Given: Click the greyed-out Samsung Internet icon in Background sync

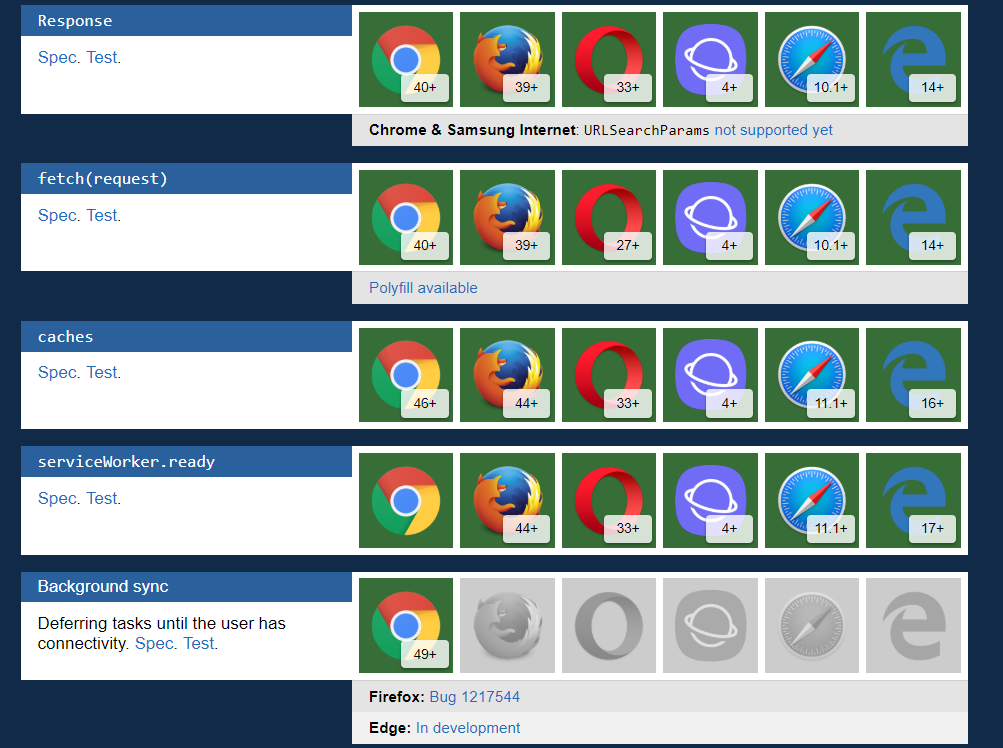Looking at the screenshot, I should pyautogui.click(x=710, y=626).
